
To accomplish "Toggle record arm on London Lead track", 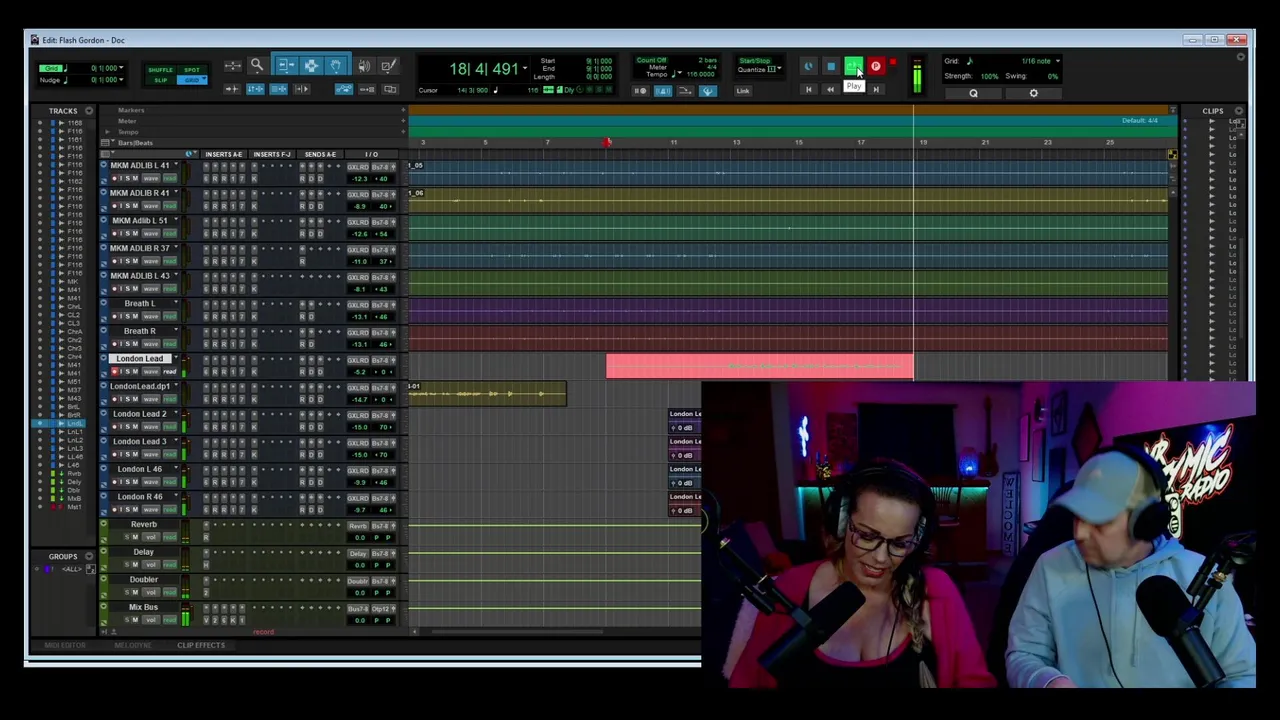I will (x=115, y=372).
